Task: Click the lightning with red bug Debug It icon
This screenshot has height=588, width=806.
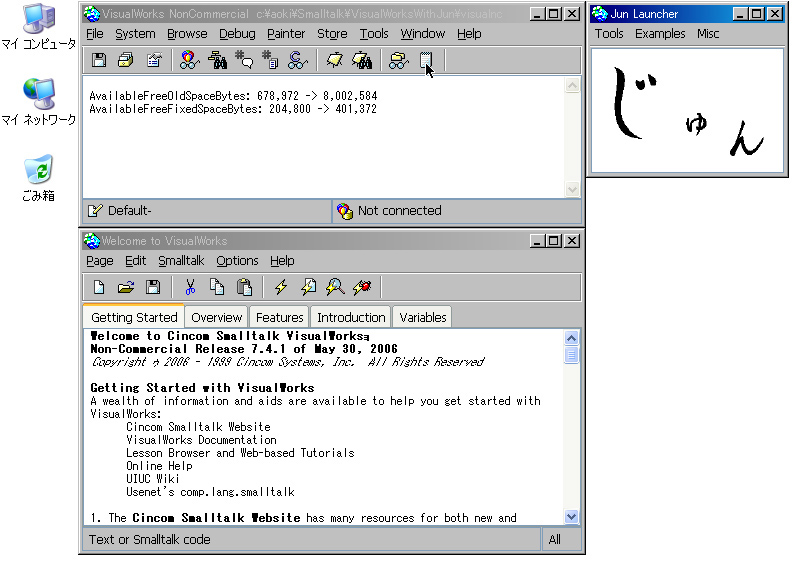Action: pyautogui.click(x=362, y=287)
